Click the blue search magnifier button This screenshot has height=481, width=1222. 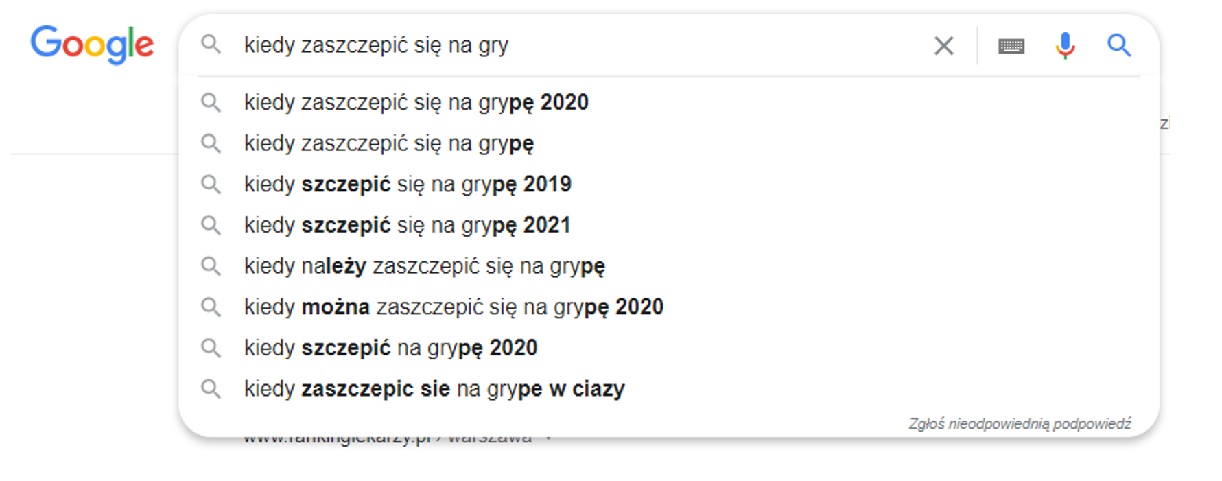[x=1119, y=45]
